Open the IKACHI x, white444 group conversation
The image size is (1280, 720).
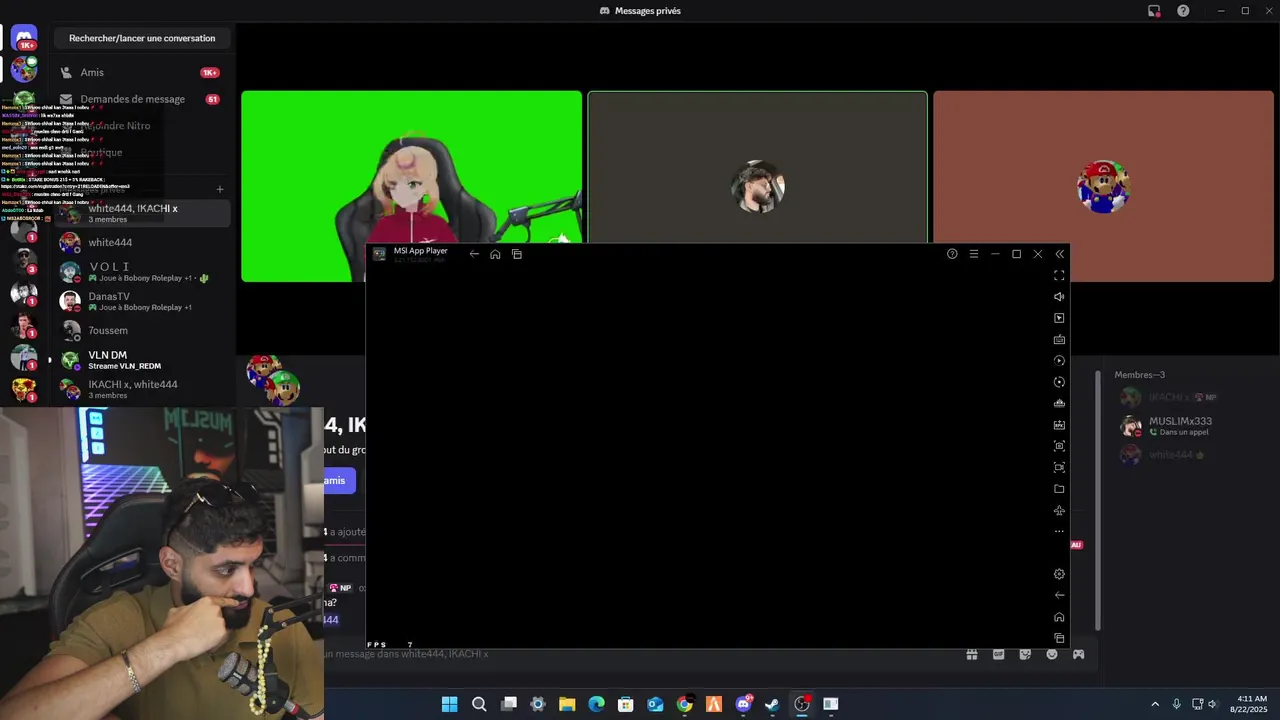[142, 389]
